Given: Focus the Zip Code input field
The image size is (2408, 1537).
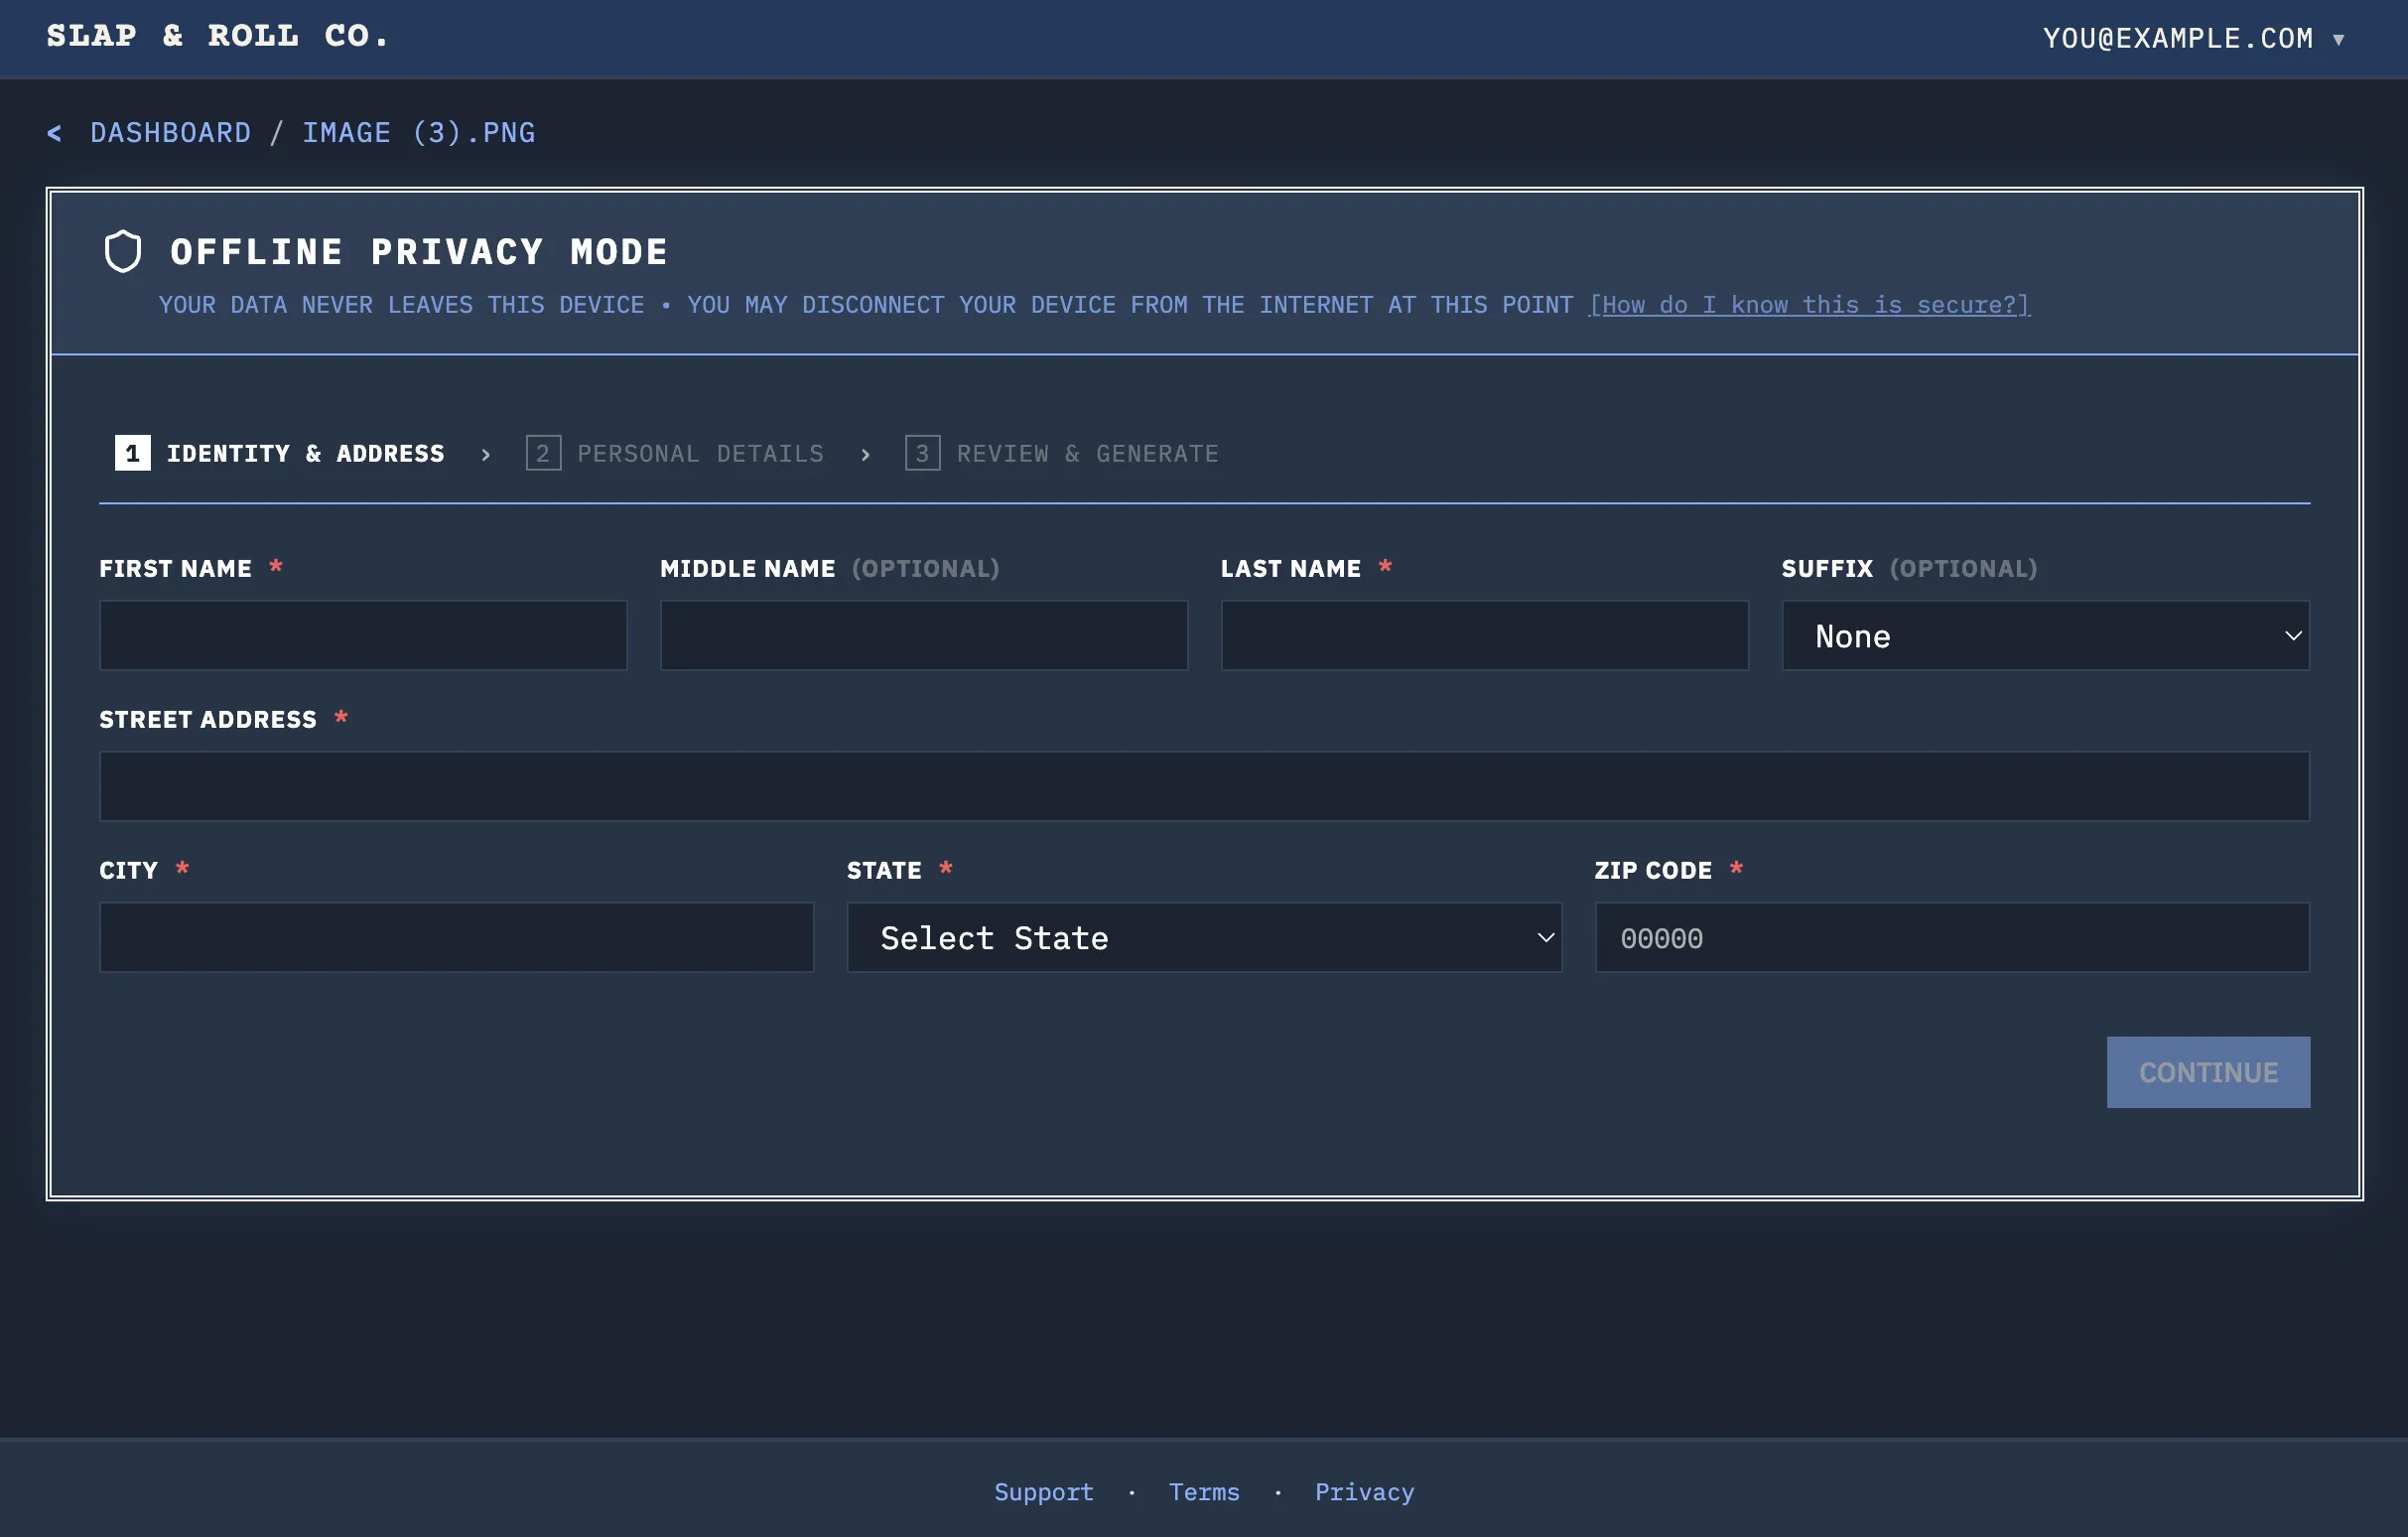Looking at the screenshot, I should click(1952, 938).
